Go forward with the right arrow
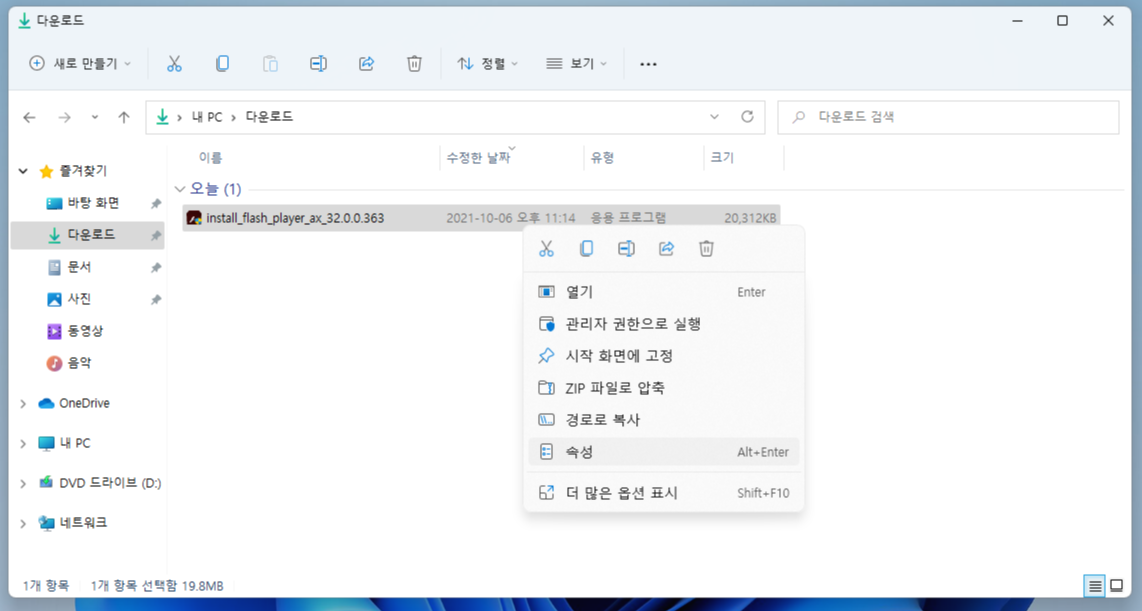This screenshot has width=1142, height=611. (x=65, y=117)
